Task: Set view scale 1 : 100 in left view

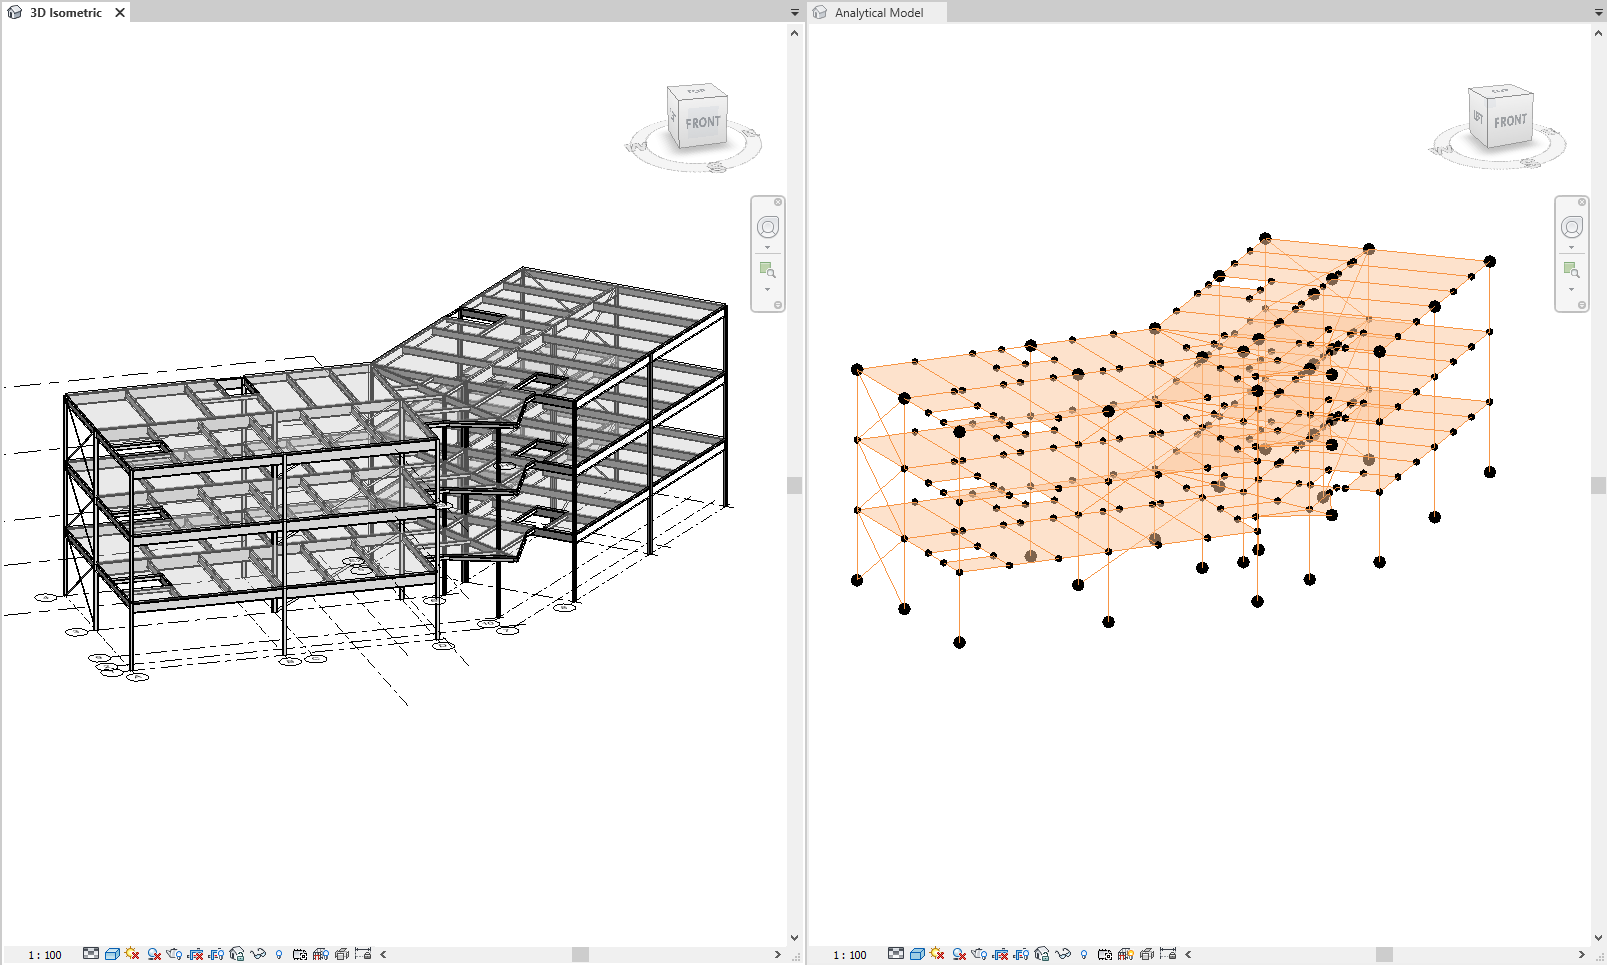Action: 45,955
